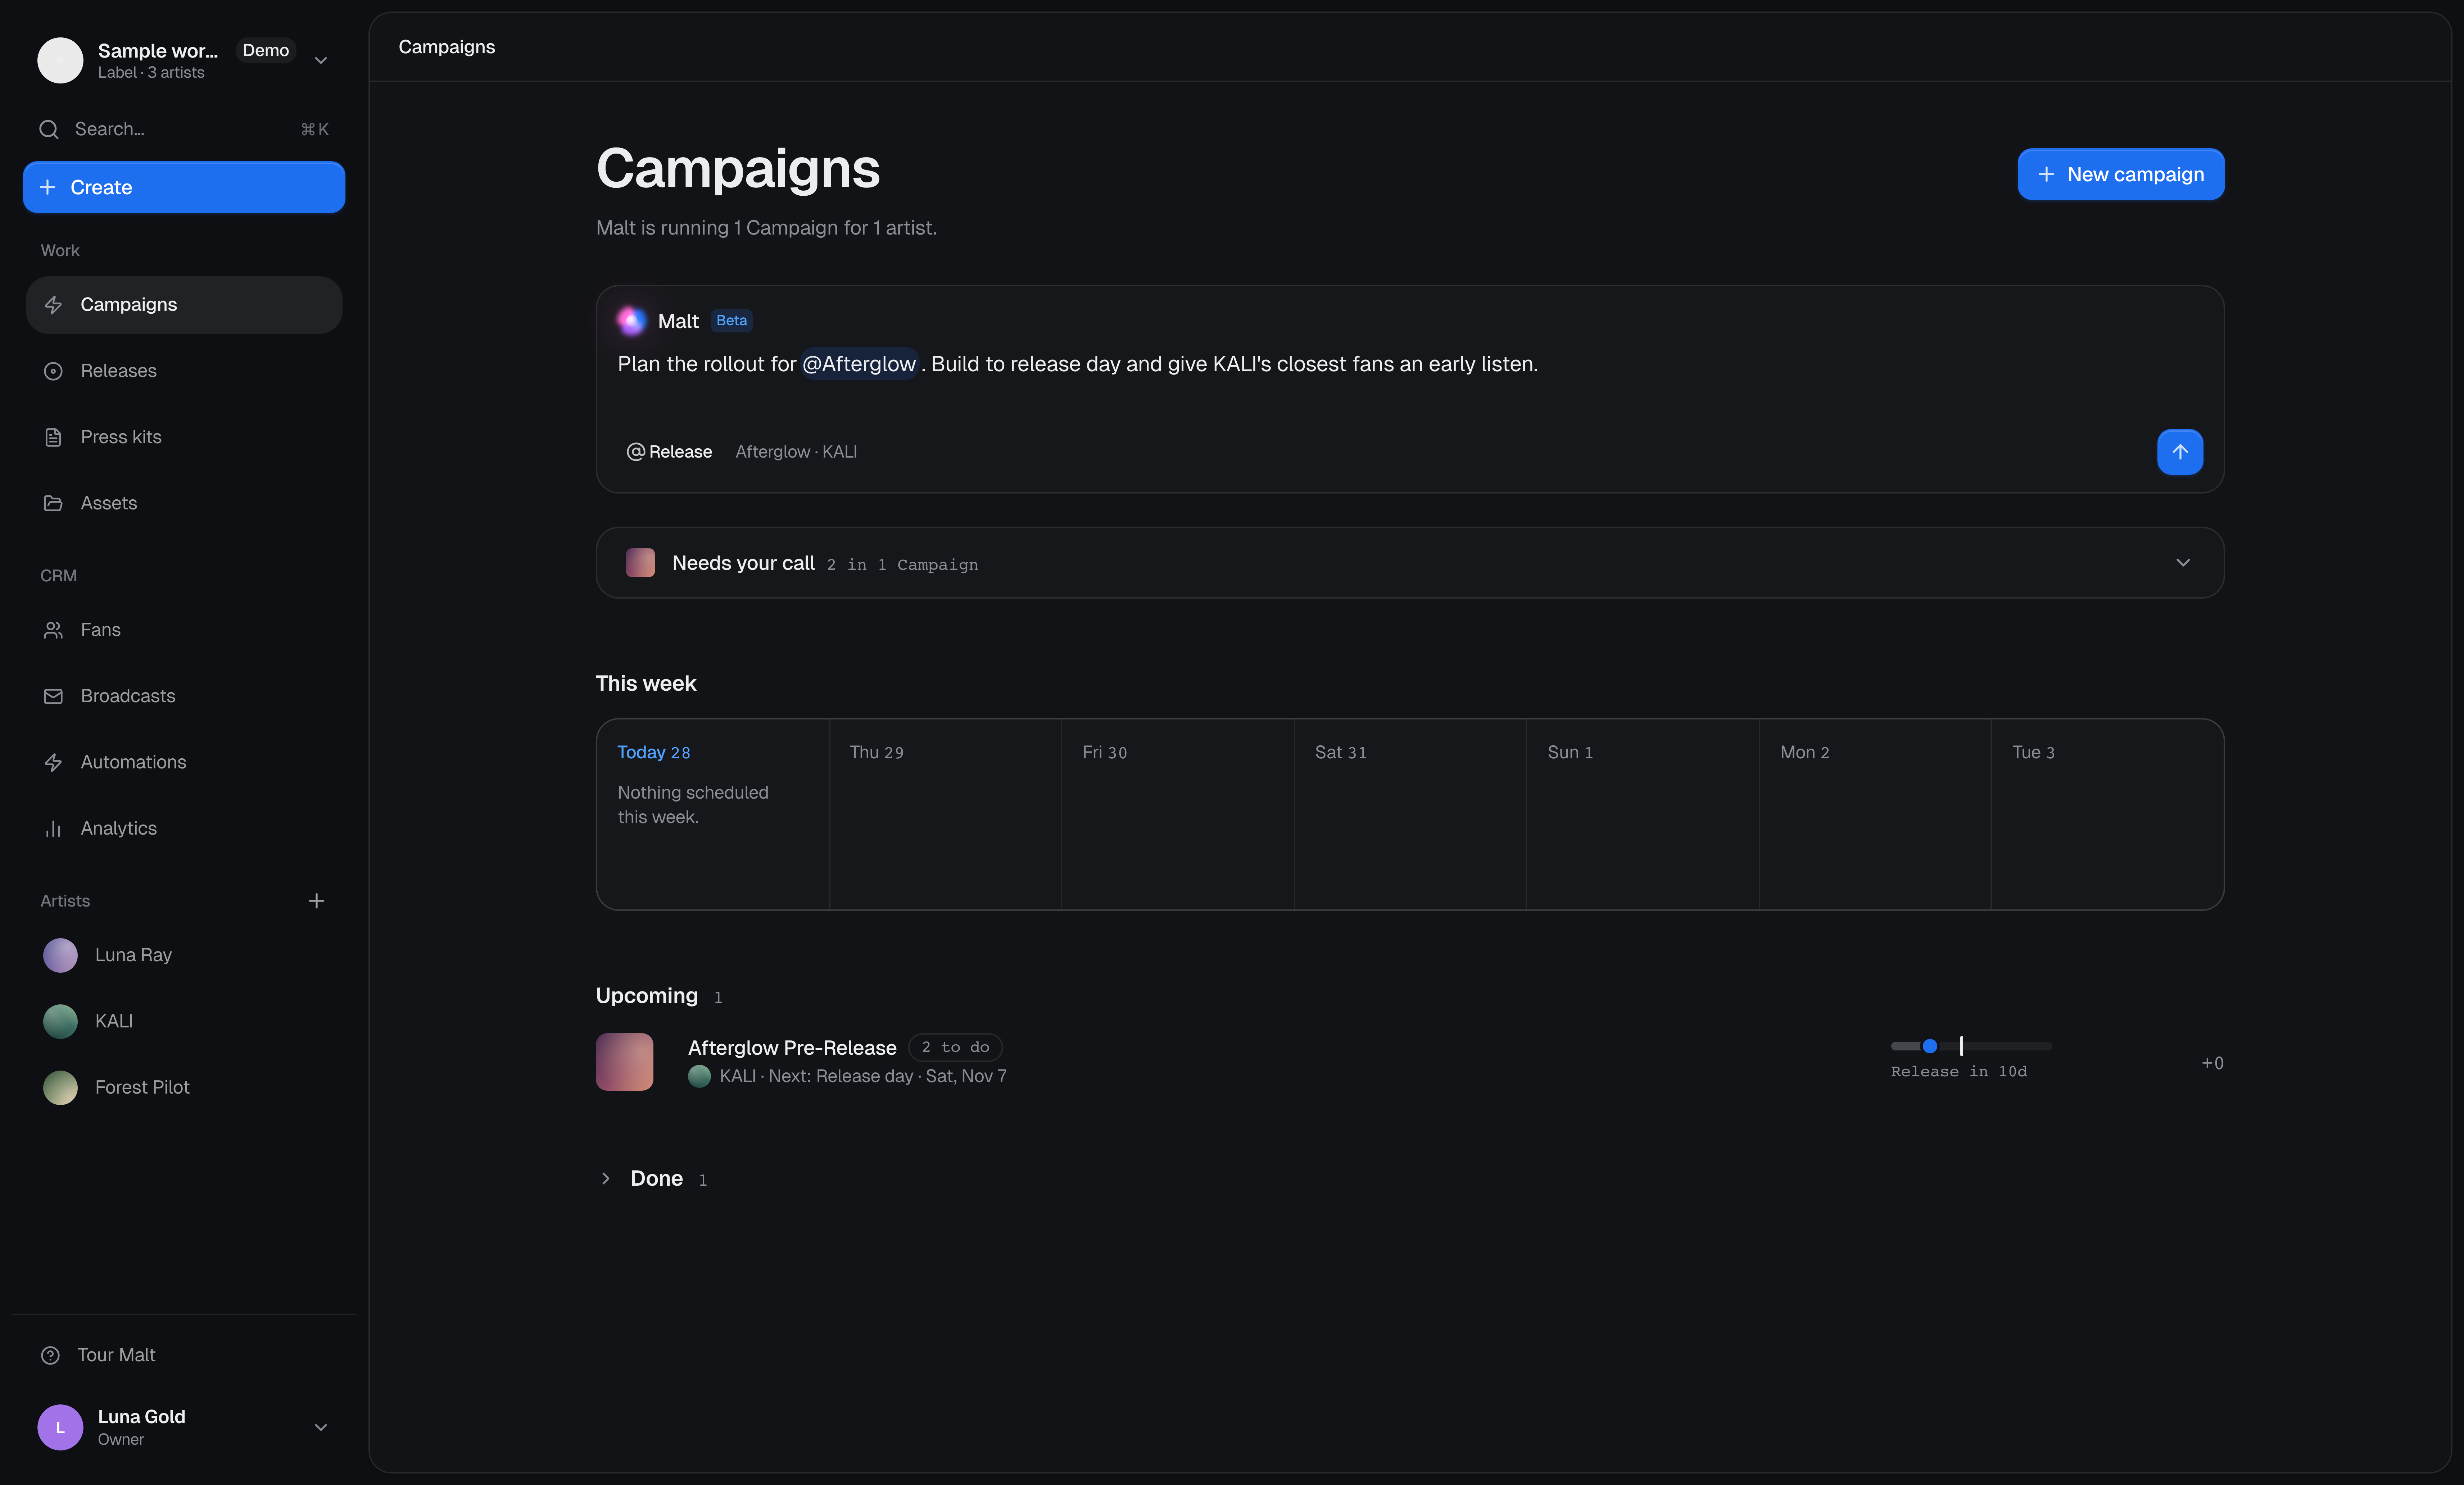Add a new artist with plus icon

tap(316, 901)
